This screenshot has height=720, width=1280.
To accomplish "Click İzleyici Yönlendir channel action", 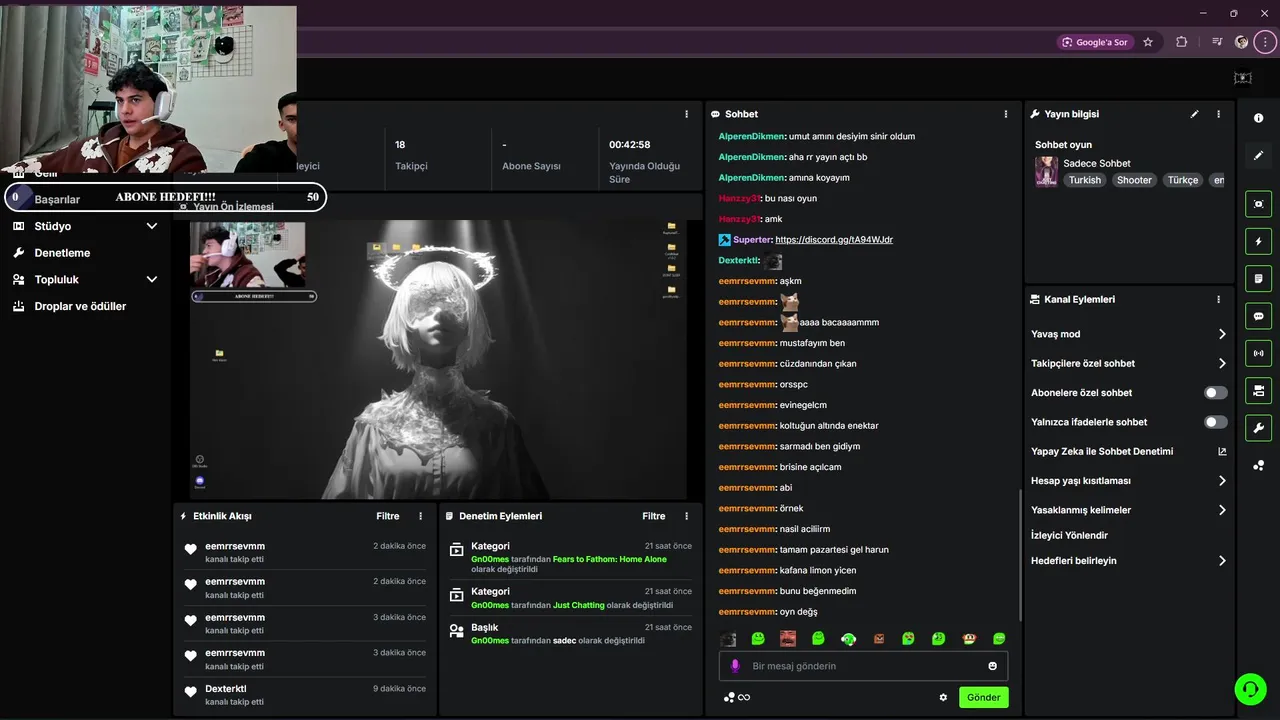I will tap(1069, 535).
